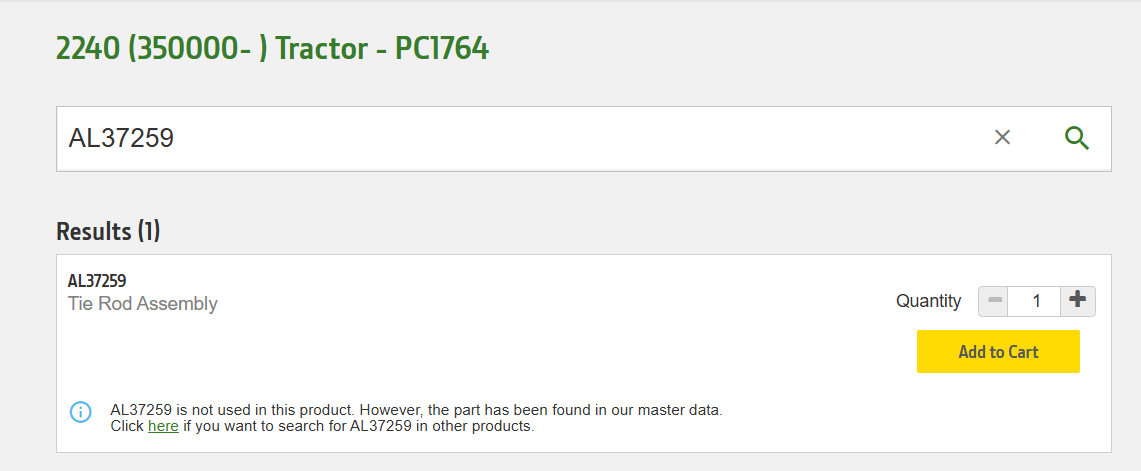Viewport: 1141px width, 471px height.
Task: Click the PC1764 catalog code in title
Action: coord(442,48)
